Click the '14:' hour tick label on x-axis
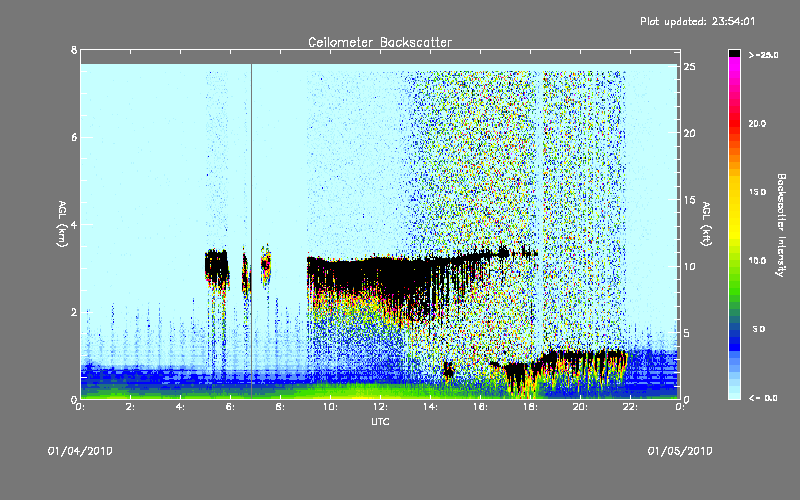This screenshot has height=500, width=800. click(430, 407)
